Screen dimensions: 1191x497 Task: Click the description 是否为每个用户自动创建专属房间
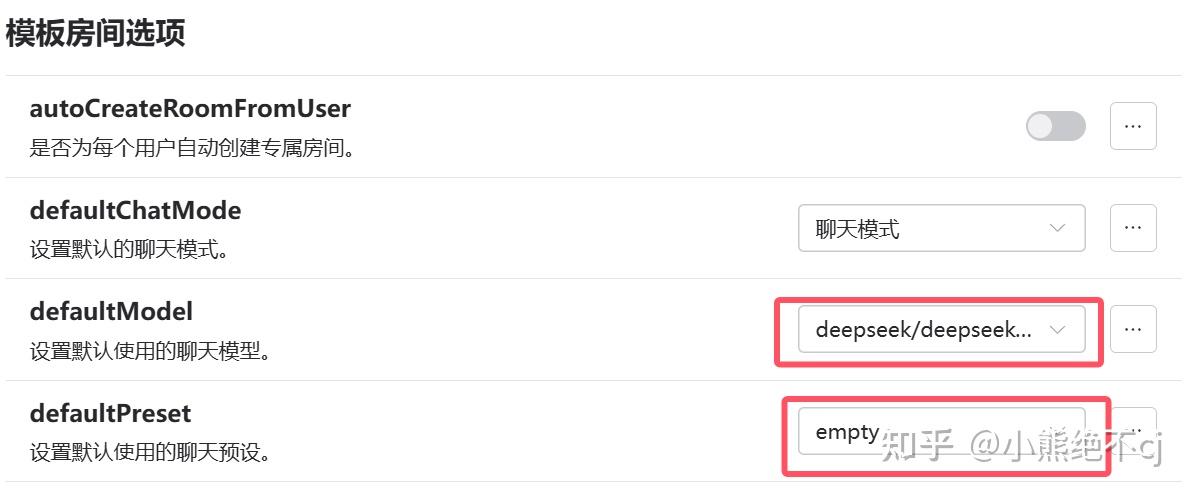193,149
